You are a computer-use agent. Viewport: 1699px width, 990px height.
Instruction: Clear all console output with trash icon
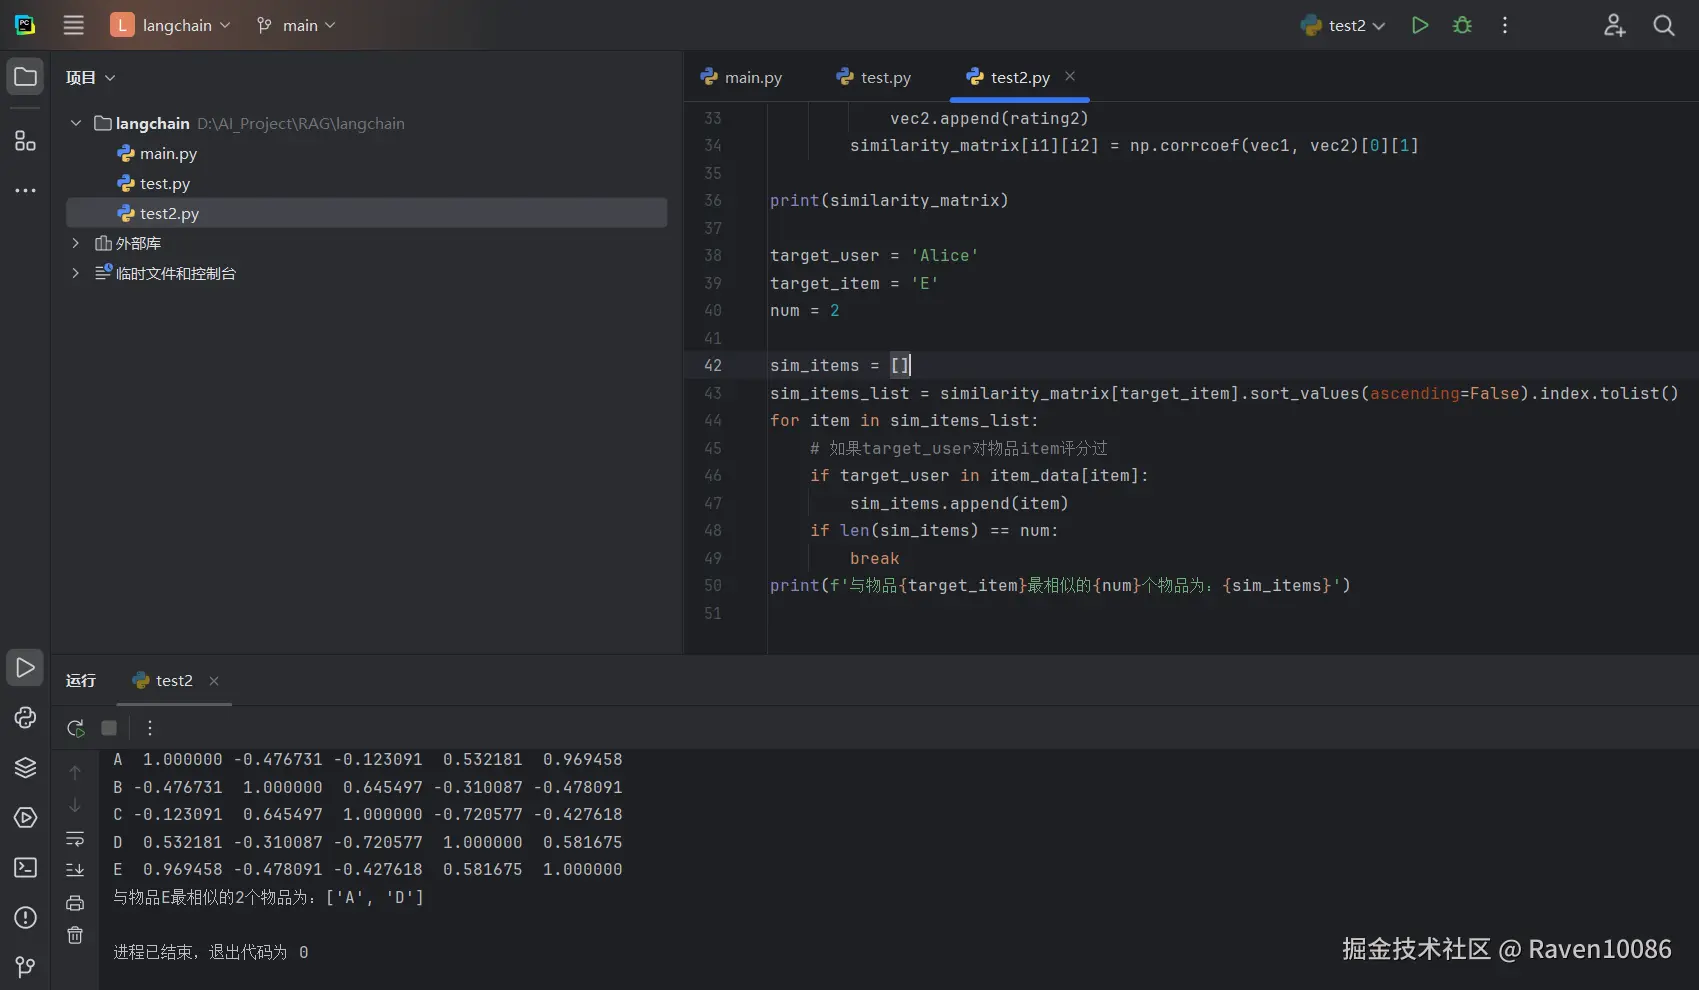[x=75, y=935]
